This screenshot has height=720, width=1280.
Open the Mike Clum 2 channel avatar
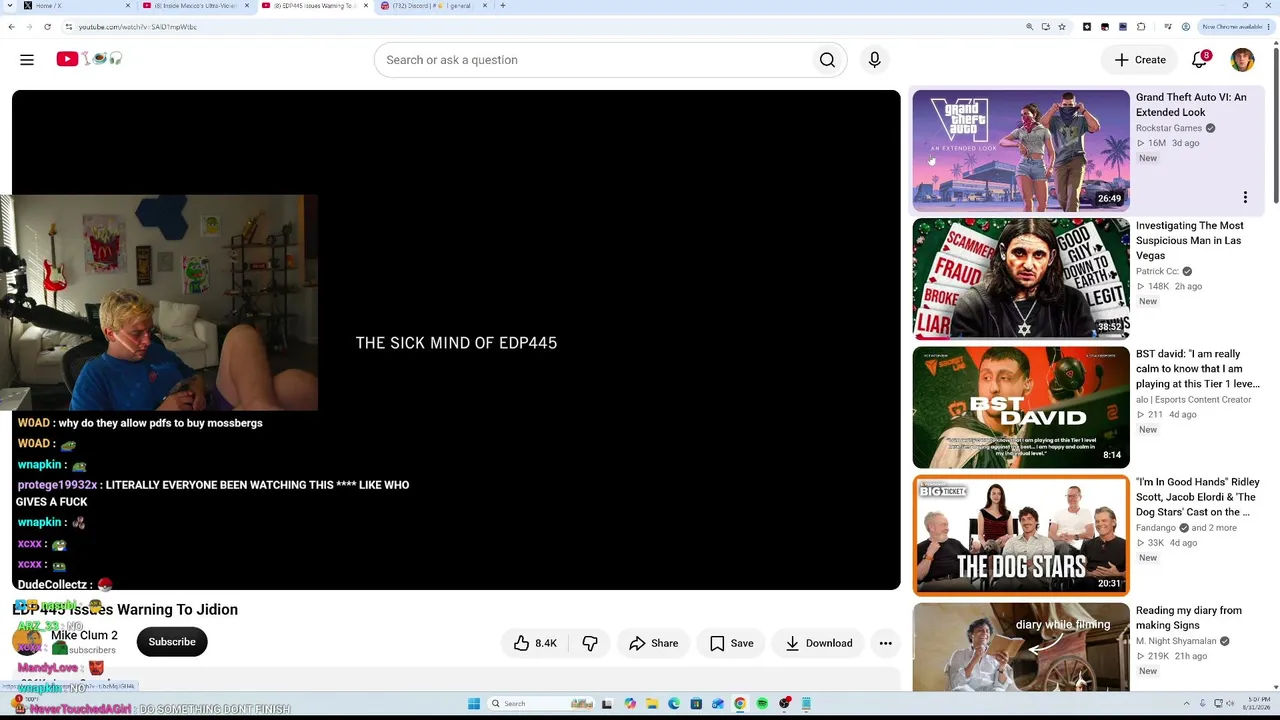[x=27, y=642]
